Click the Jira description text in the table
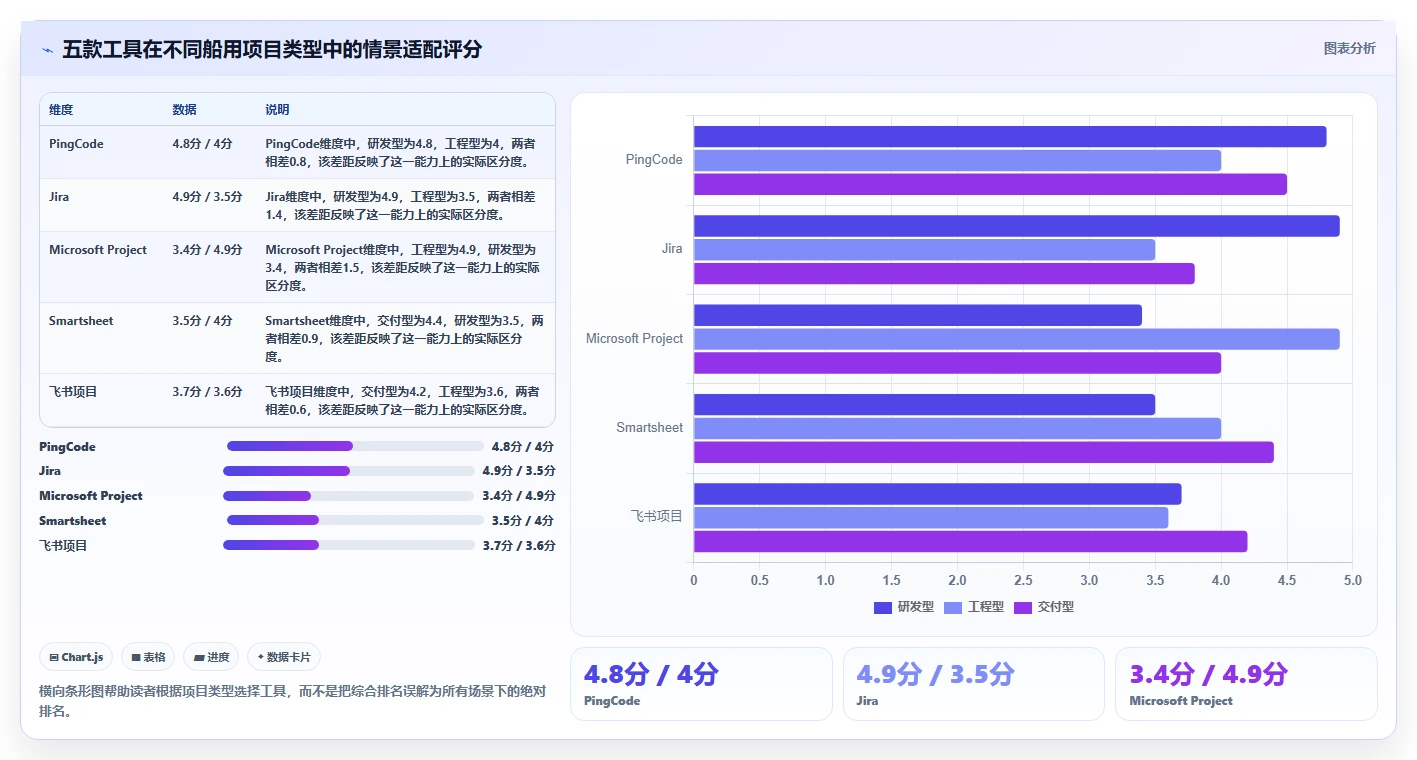The image size is (1417, 760). click(400, 206)
